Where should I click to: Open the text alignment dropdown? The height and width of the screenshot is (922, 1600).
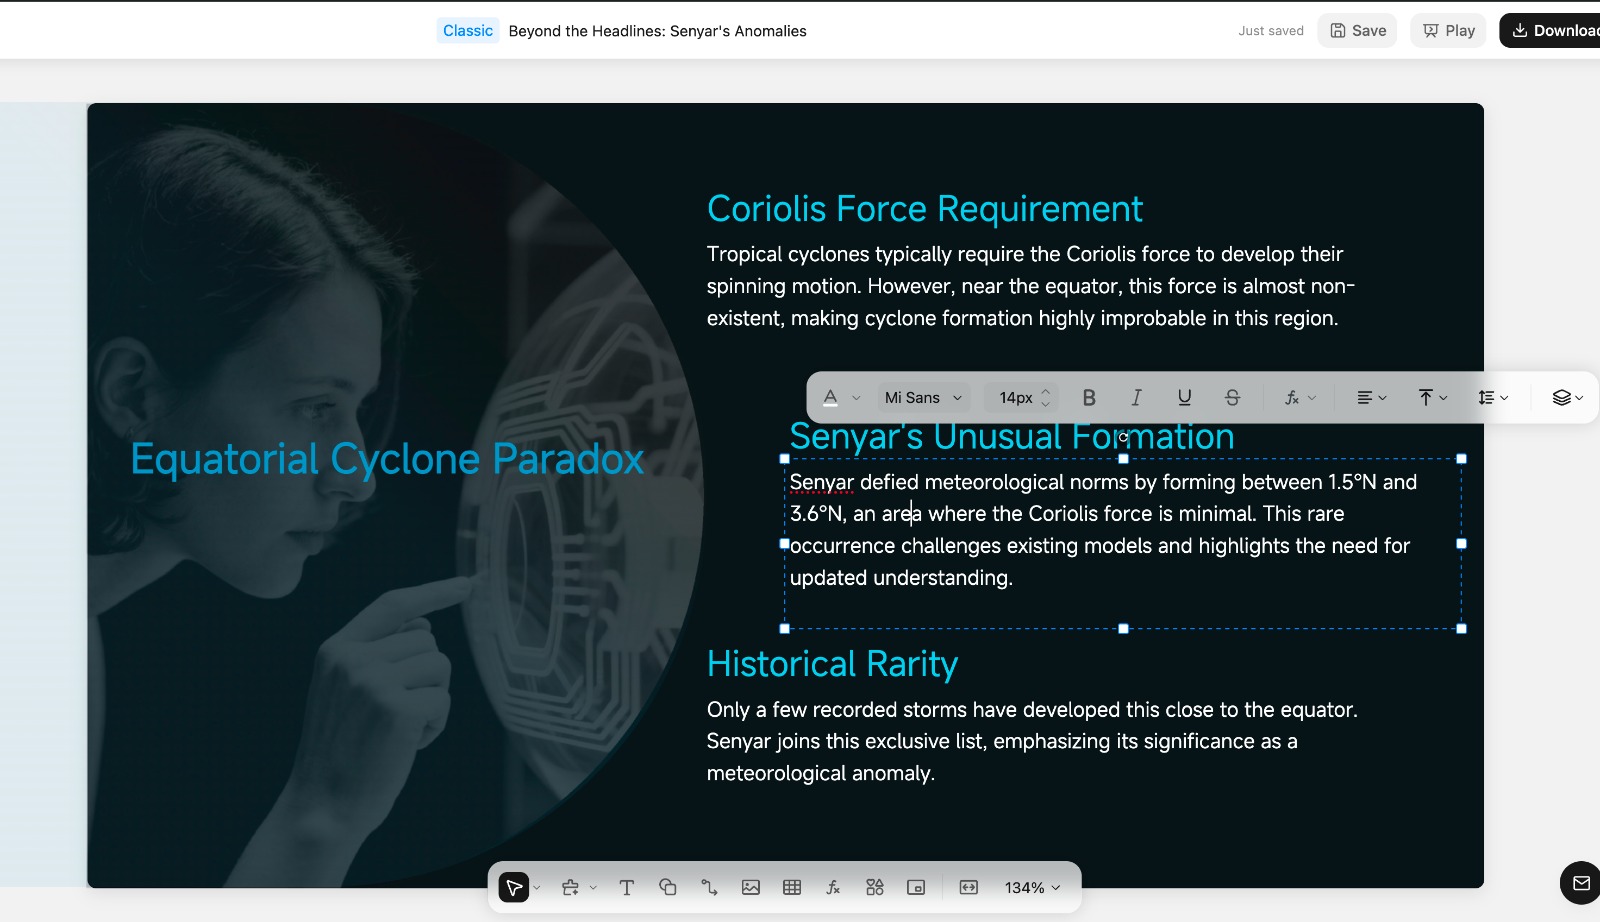(1371, 398)
